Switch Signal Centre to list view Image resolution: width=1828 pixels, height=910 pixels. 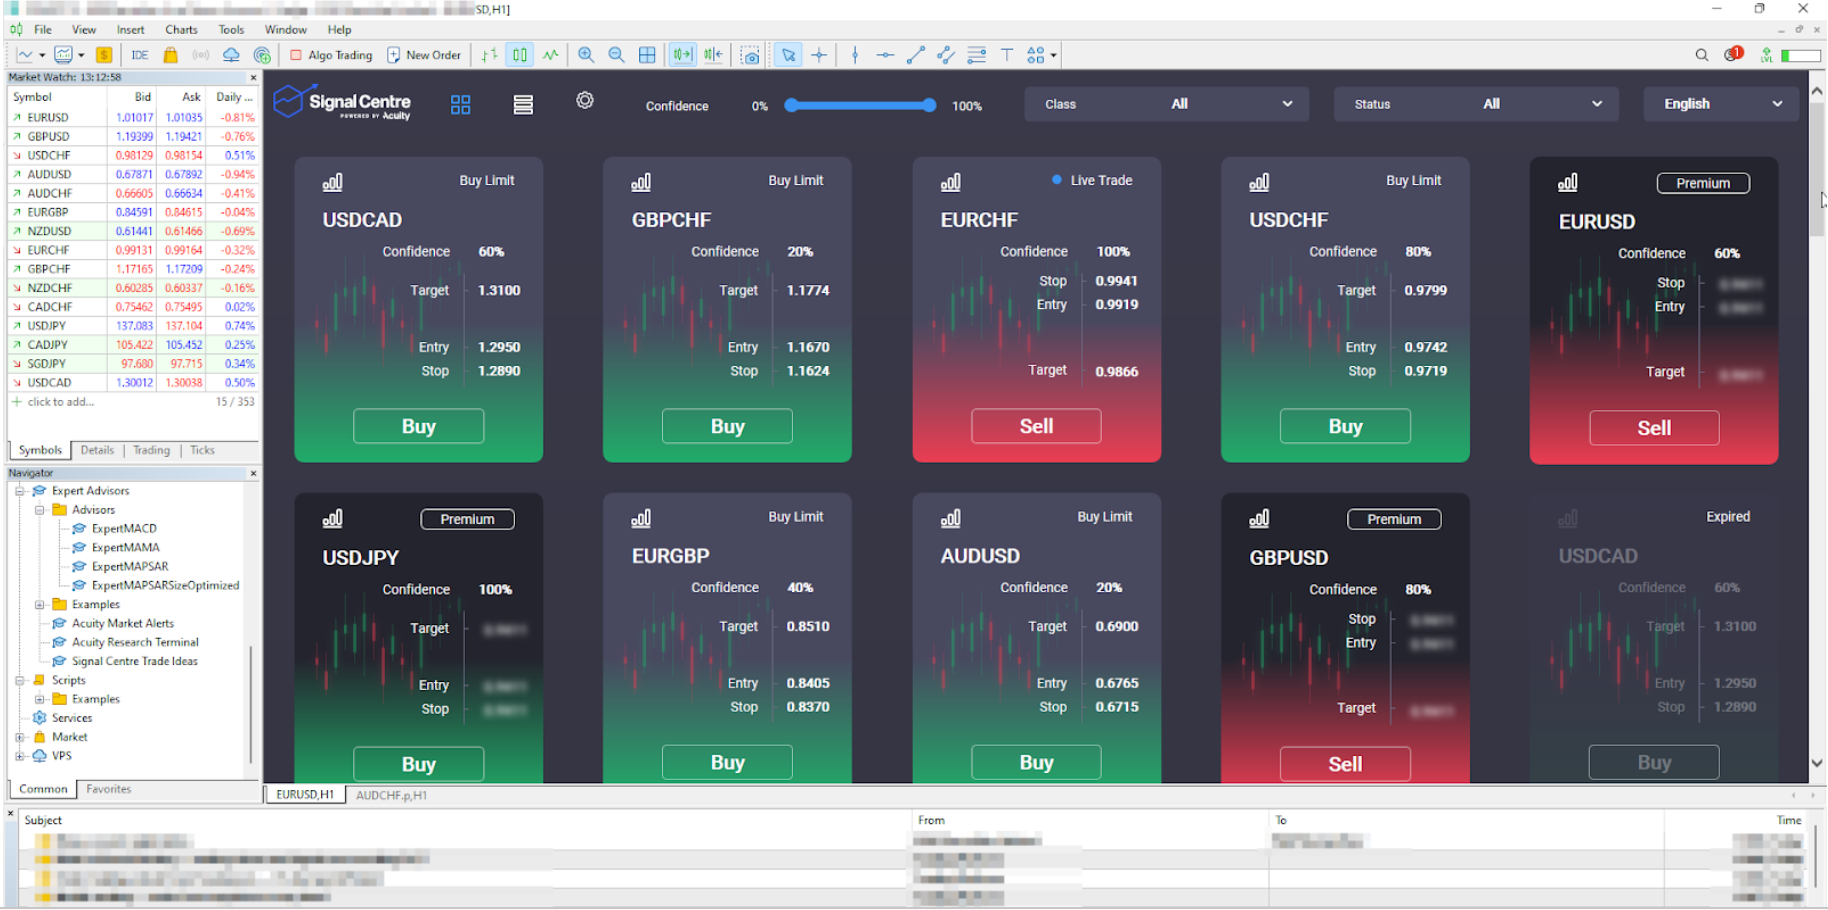click(x=523, y=104)
